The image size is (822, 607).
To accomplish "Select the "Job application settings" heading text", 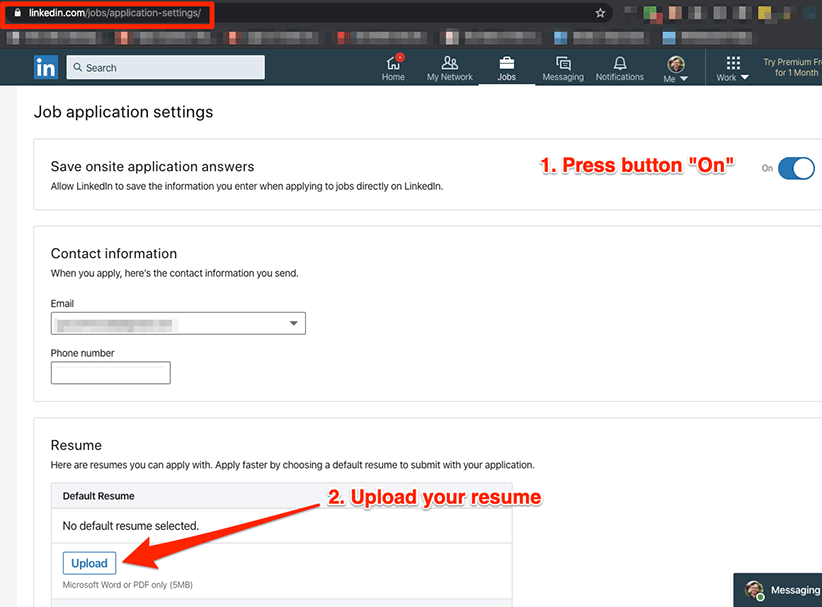I will click(x=123, y=112).
